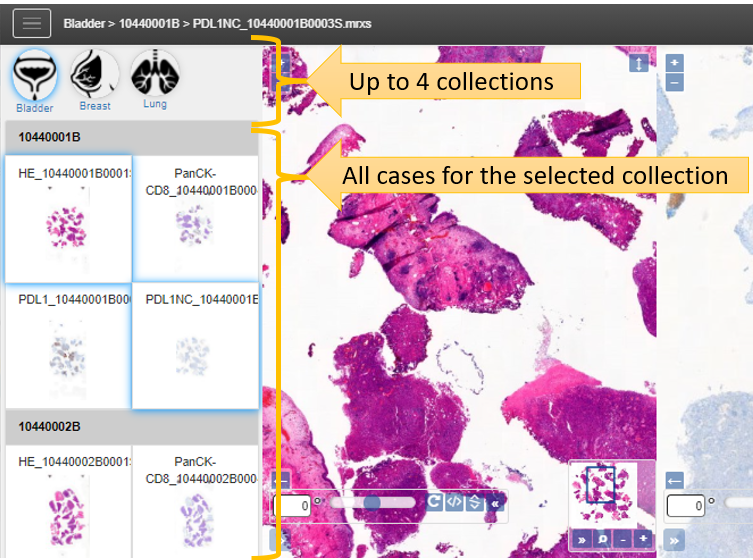Viewport: 753px width, 560px height.
Task: Collapse the rotation toolbar with double-chevron
Action: 494,502
